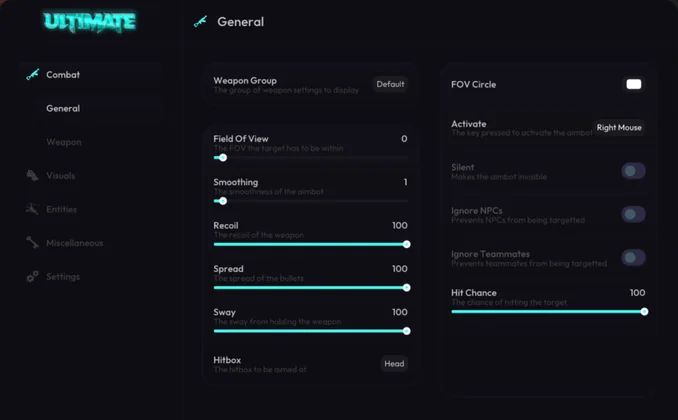Open the Visuals section
Image resolution: width=678 pixels, height=420 pixels.
pyautogui.click(x=61, y=176)
